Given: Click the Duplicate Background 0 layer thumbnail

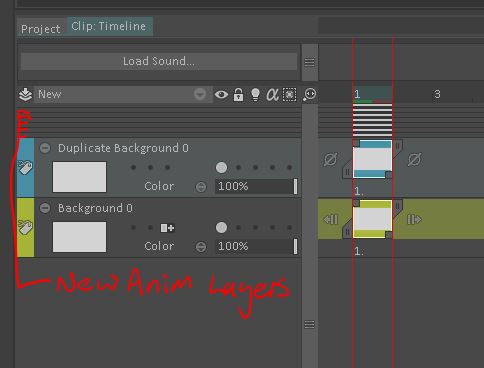Looking at the screenshot, I should coord(80,177).
